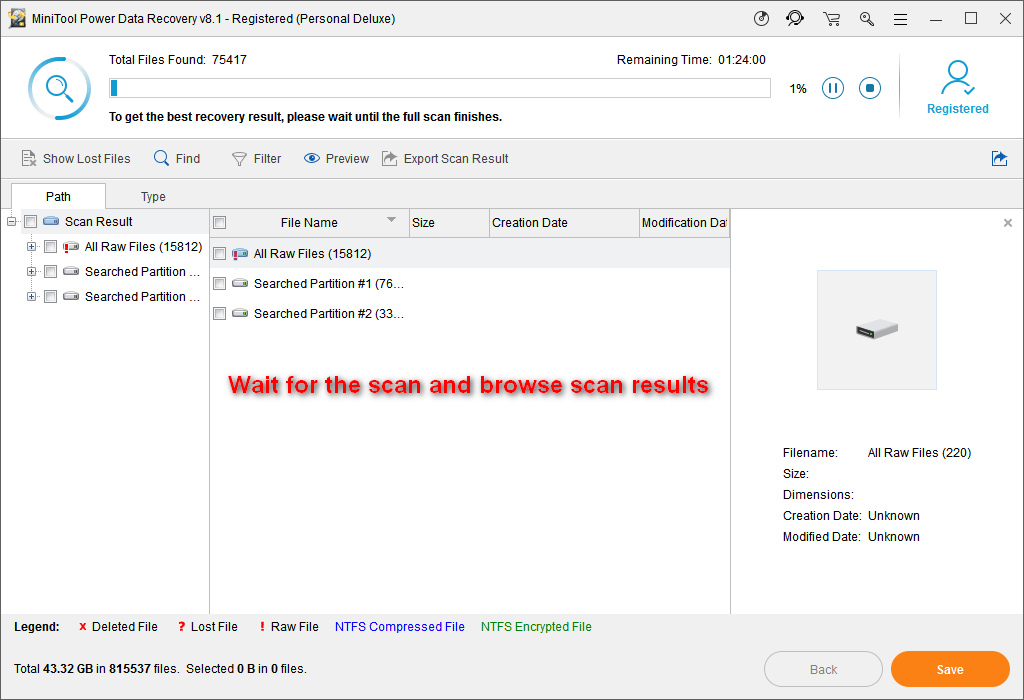The width and height of the screenshot is (1024, 700).
Task: Select Searched Partition #1 row in list
Action: (x=470, y=283)
